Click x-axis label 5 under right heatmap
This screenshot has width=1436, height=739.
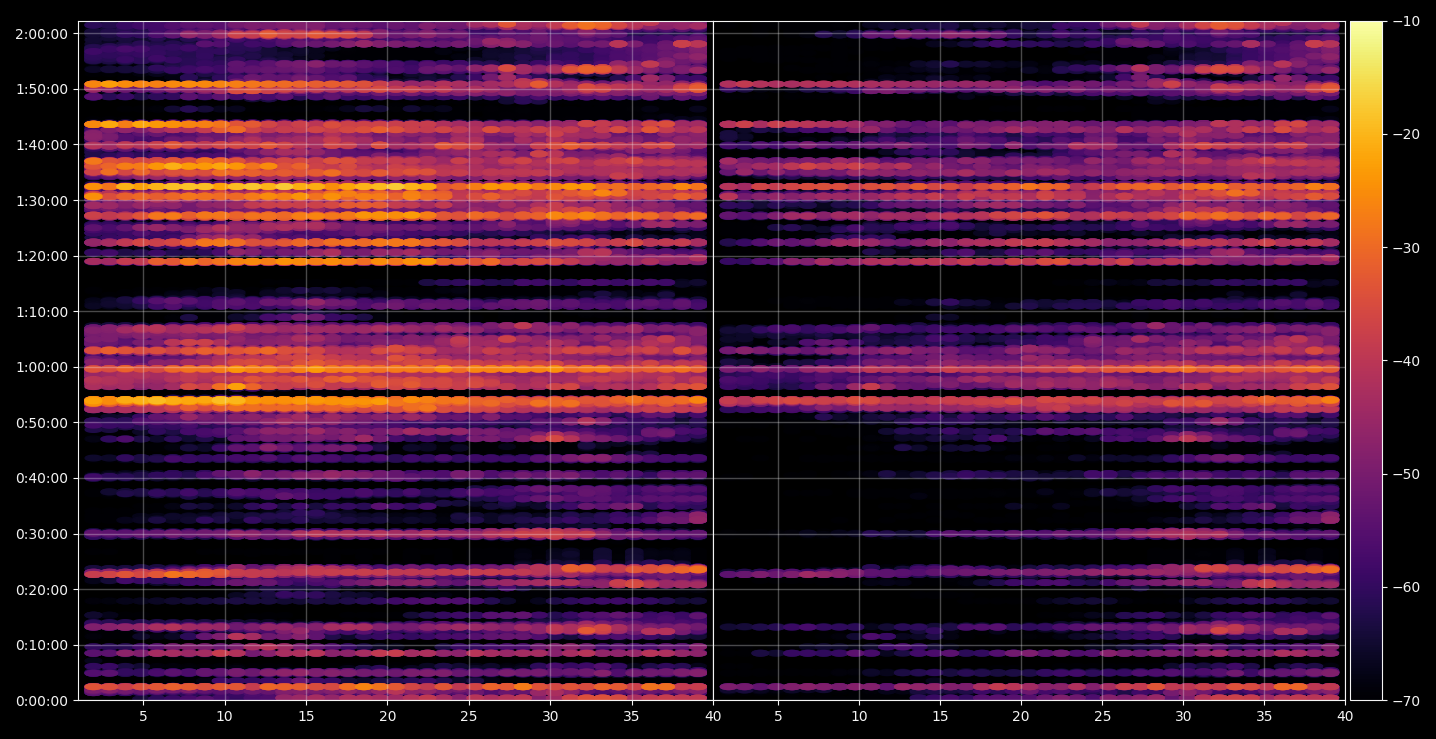pos(777,717)
